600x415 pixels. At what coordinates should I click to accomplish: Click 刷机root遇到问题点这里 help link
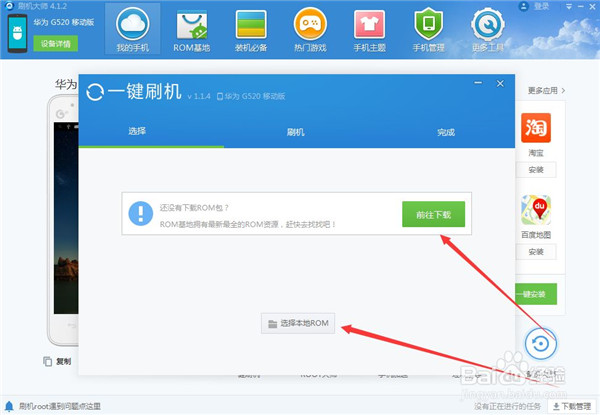[55, 407]
